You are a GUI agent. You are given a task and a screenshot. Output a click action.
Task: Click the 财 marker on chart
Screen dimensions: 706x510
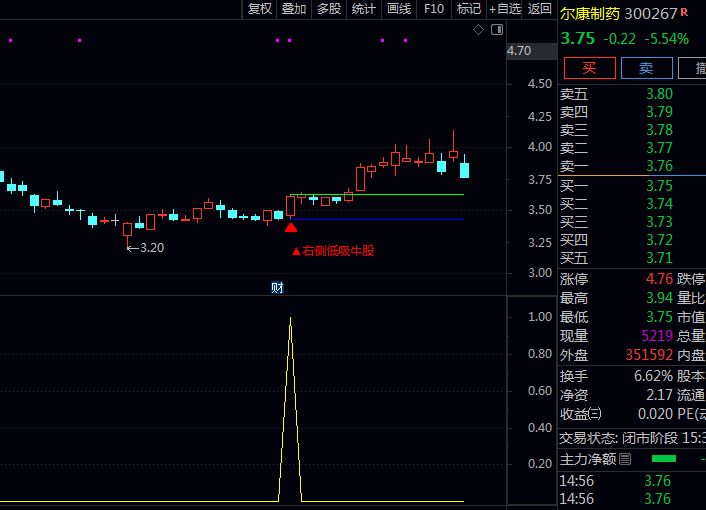pos(277,288)
